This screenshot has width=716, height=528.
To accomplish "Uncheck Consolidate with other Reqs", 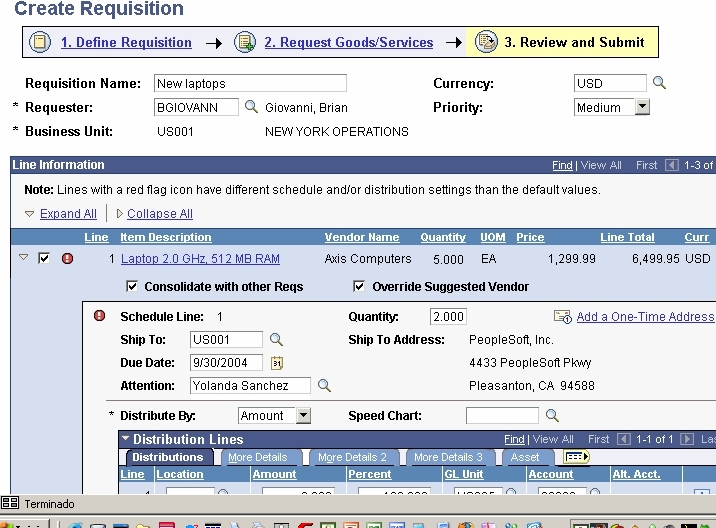I will click(x=132, y=286).
